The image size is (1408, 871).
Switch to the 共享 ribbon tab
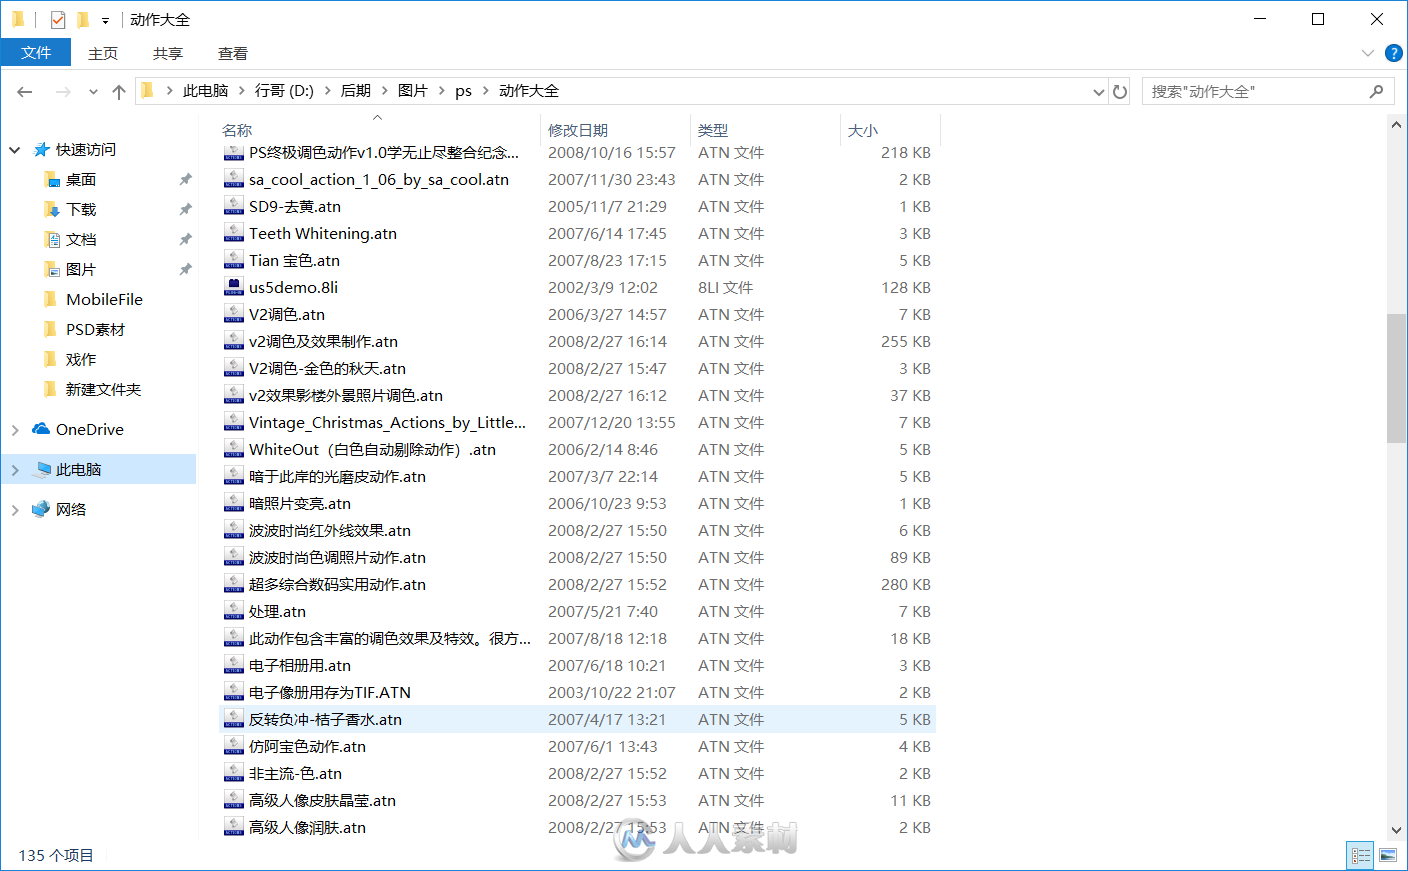[x=168, y=53]
